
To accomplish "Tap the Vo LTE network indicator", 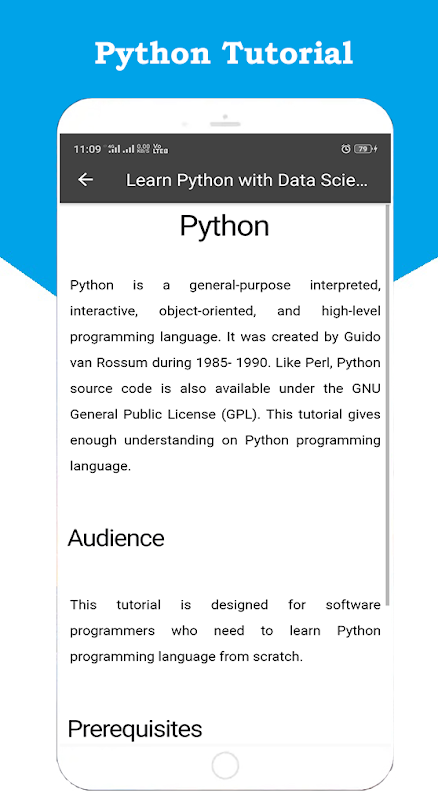I will 160,149.
